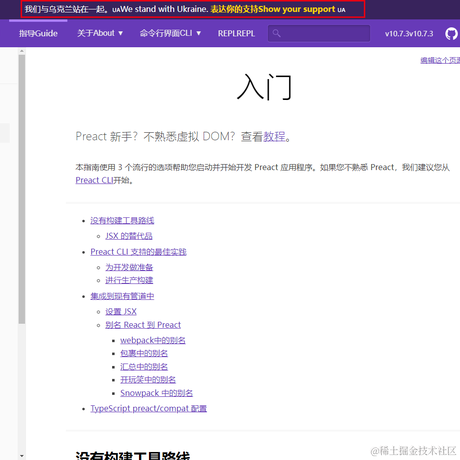
Task: Open the 教程 tutorial link
Action: click(x=274, y=136)
